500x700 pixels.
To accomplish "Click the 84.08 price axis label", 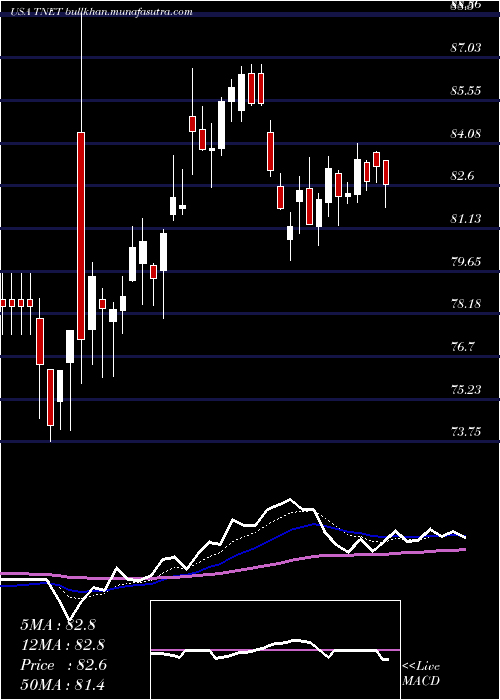I will pyautogui.click(x=466, y=133).
